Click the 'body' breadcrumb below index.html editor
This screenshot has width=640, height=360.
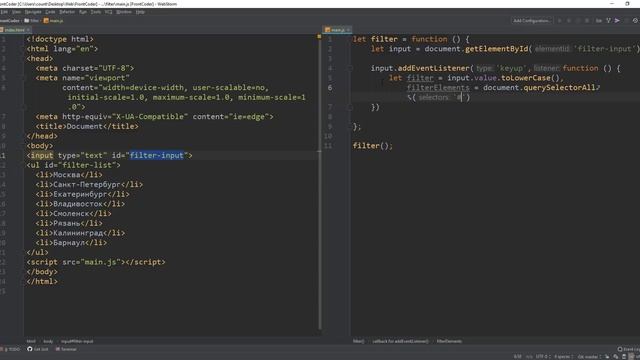coord(48,341)
